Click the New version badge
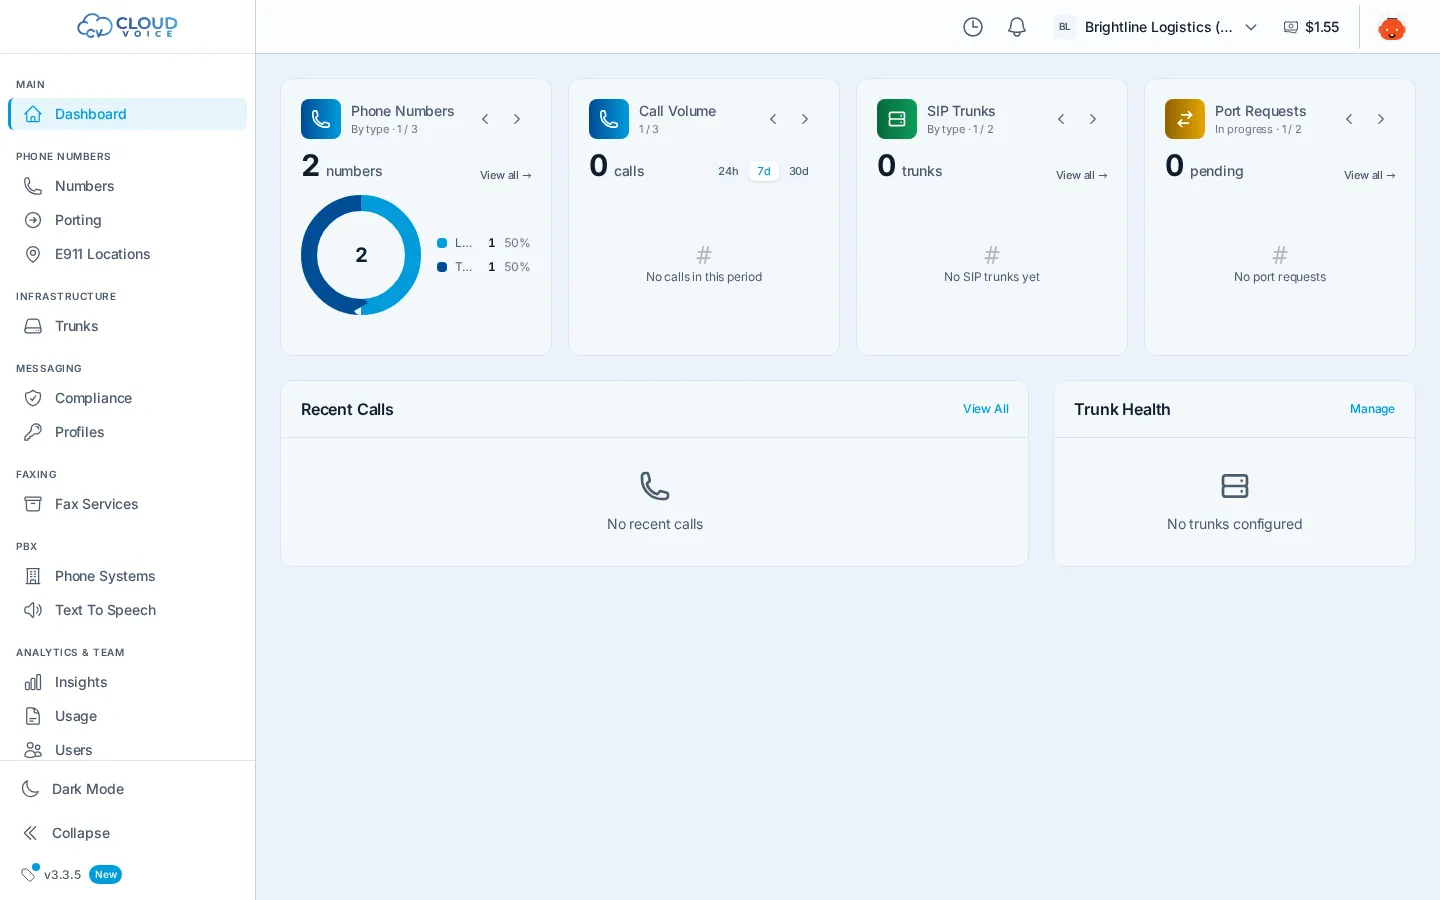Viewport: 1440px width, 900px height. pyautogui.click(x=106, y=874)
